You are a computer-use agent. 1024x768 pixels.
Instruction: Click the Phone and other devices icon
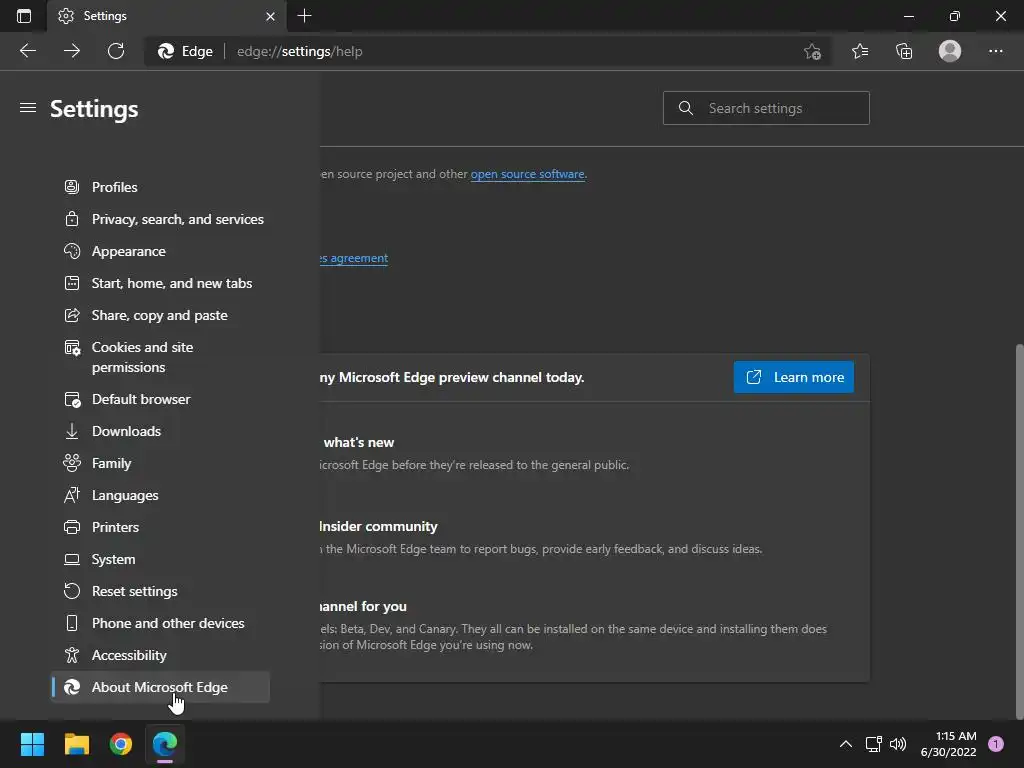72,623
